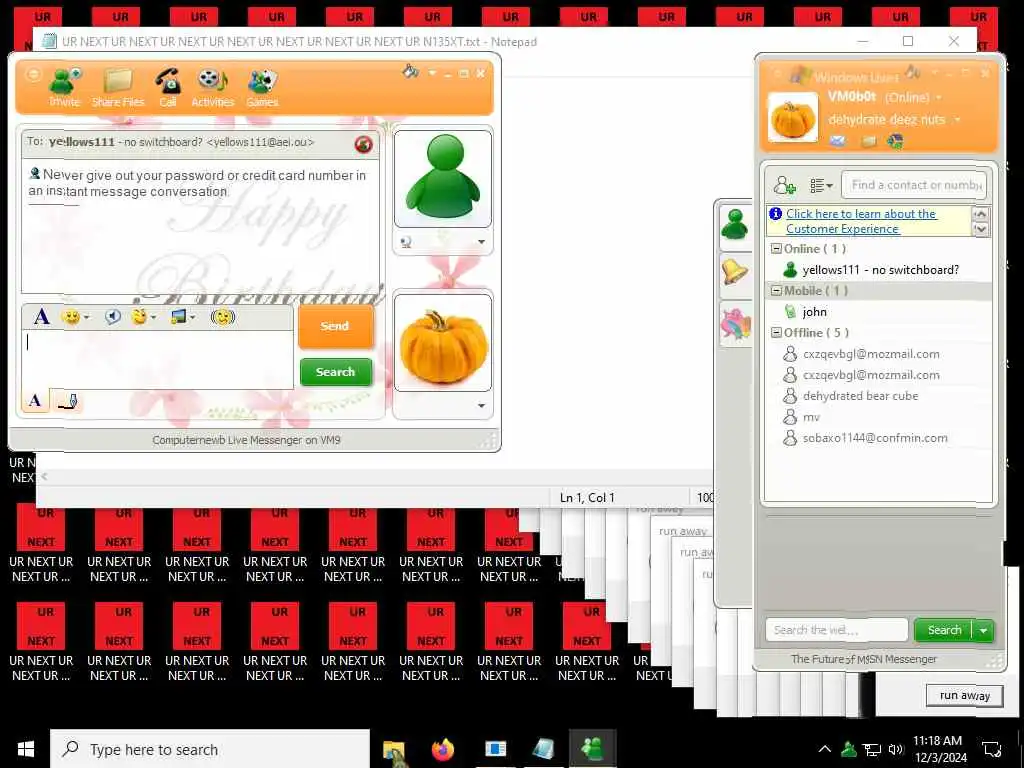This screenshot has width=1024, height=768.
Task: Click the green buddy contact picture
Action: 443,178
